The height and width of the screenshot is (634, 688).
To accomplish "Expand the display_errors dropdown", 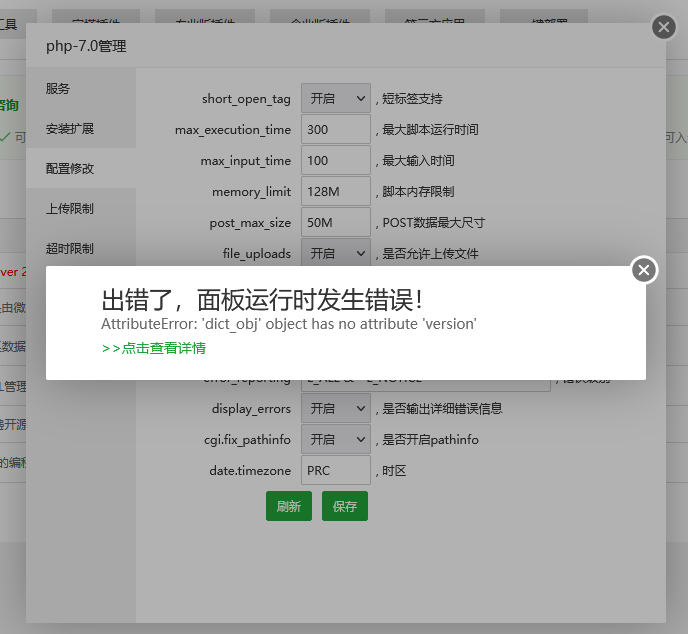I will 336,408.
